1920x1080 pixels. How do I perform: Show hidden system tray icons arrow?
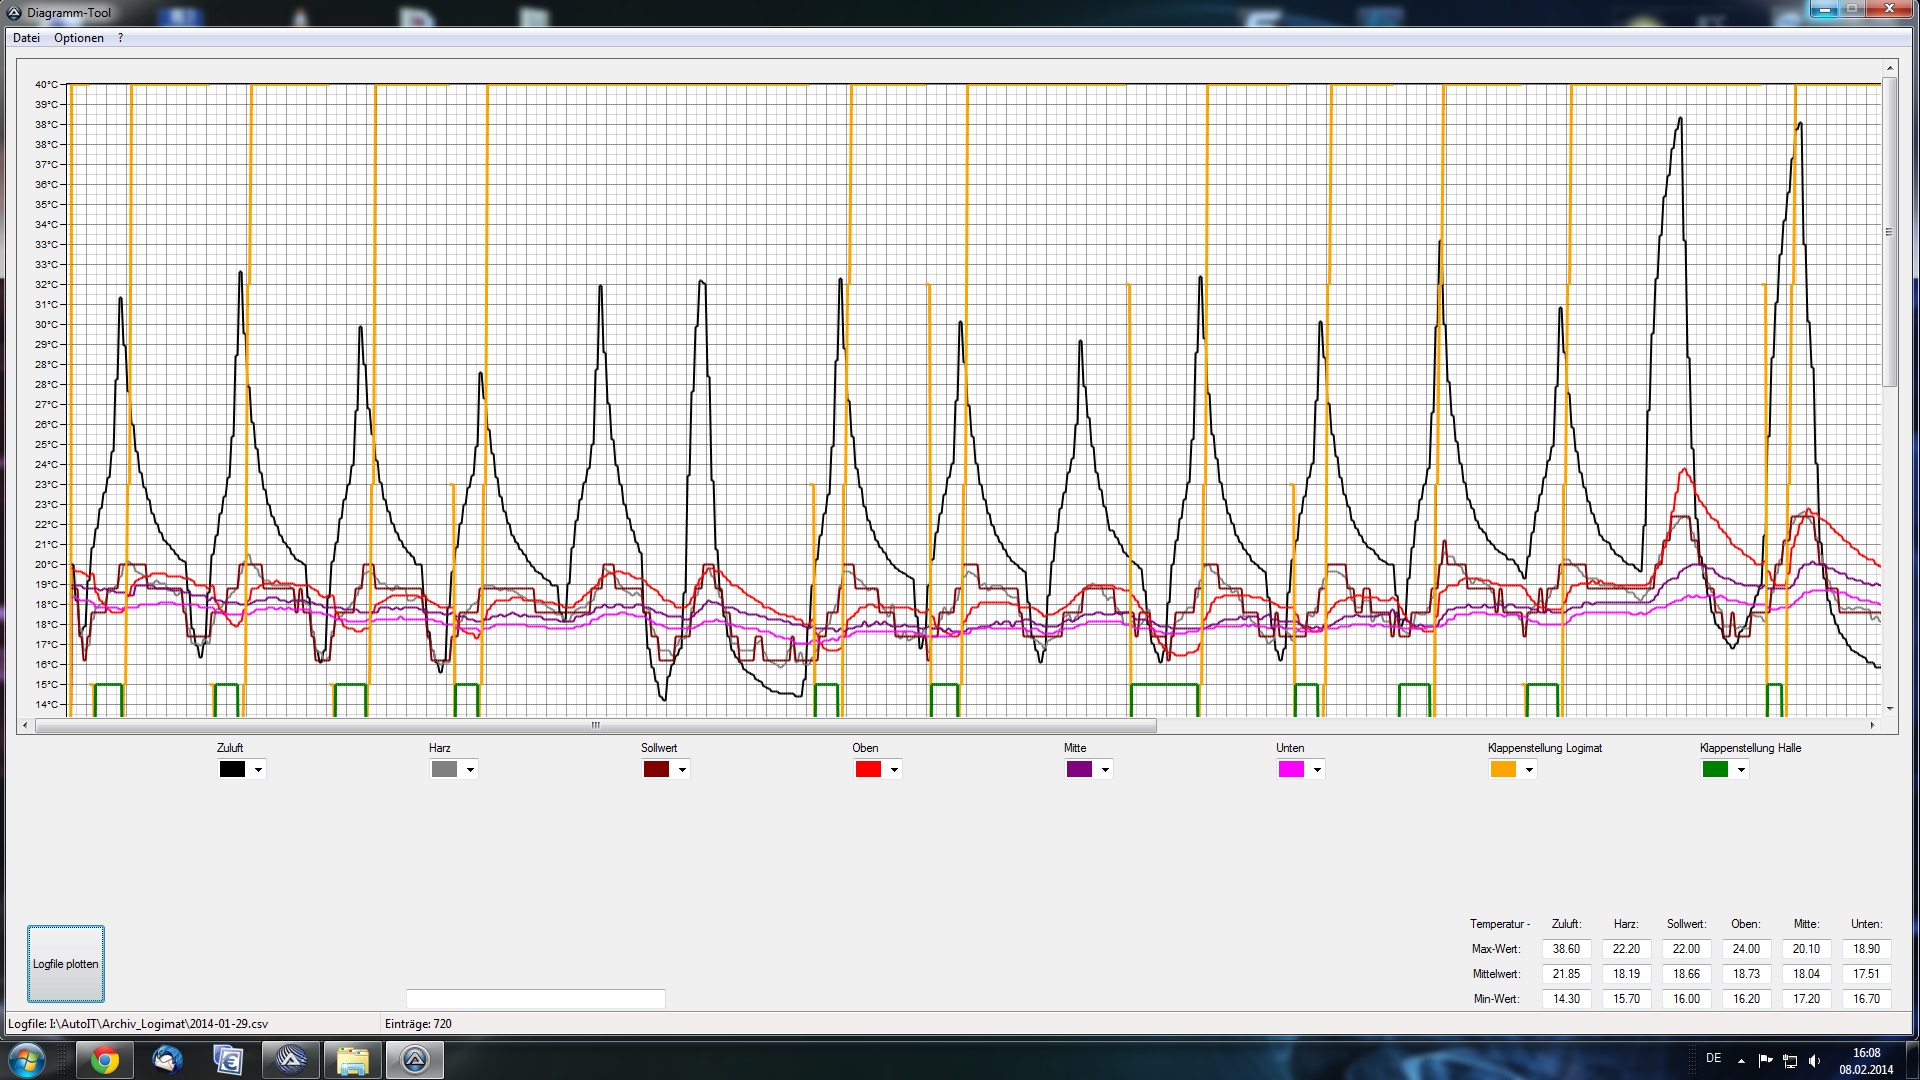(x=1741, y=1060)
